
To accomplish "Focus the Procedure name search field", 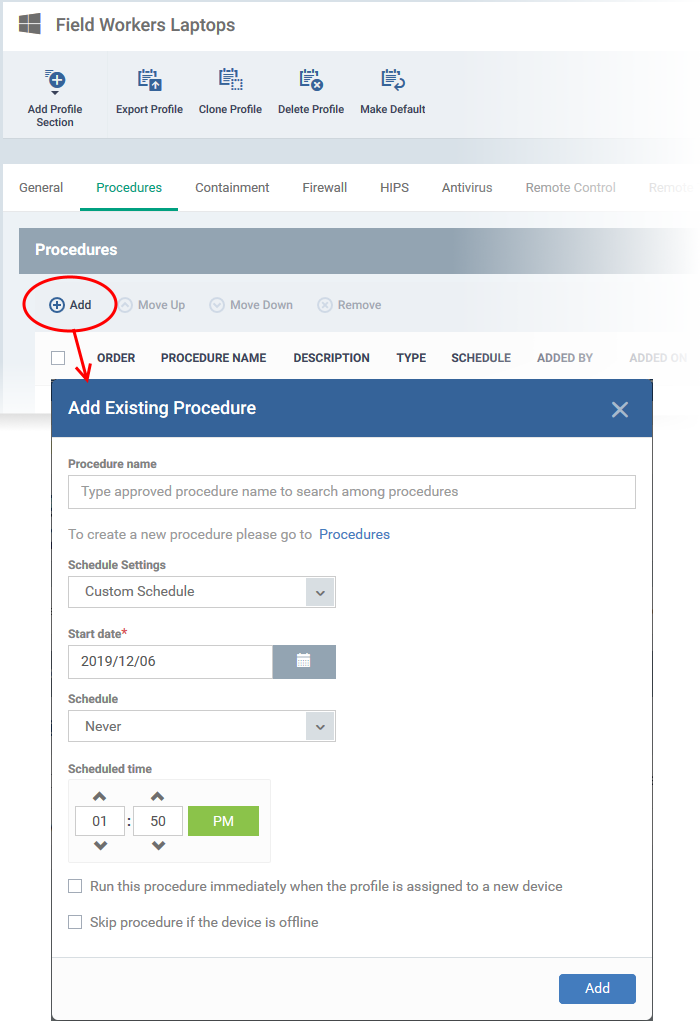I will coord(352,492).
